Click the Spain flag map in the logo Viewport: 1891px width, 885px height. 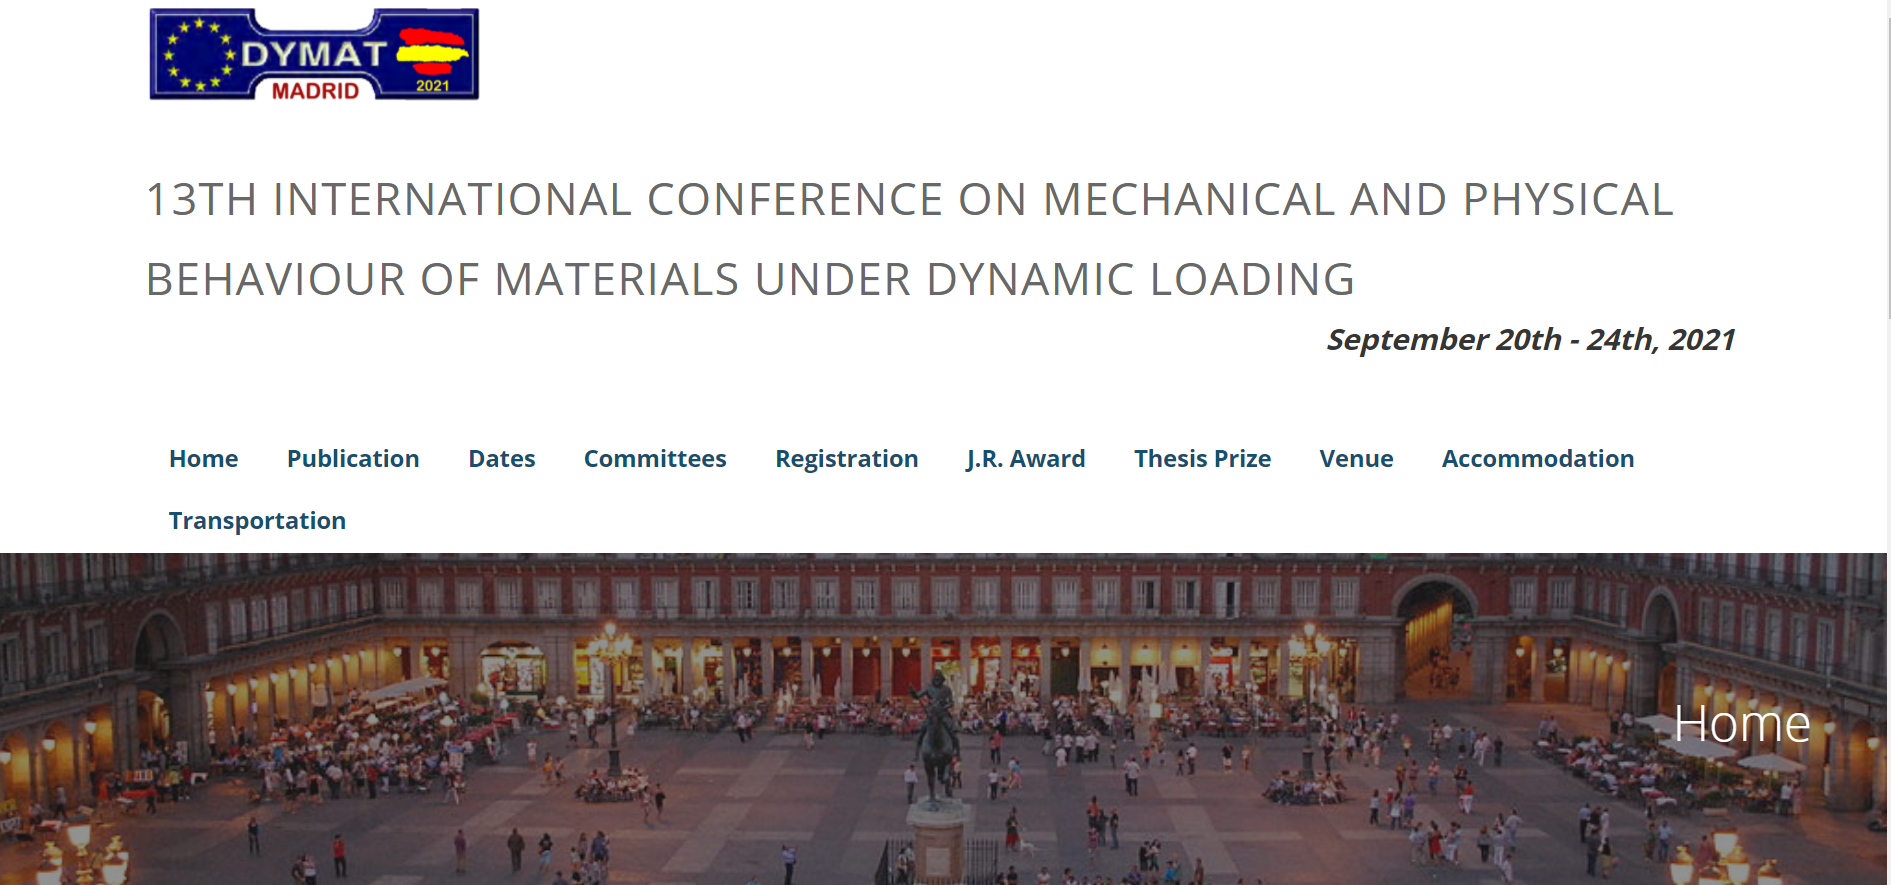coord(432,50)
